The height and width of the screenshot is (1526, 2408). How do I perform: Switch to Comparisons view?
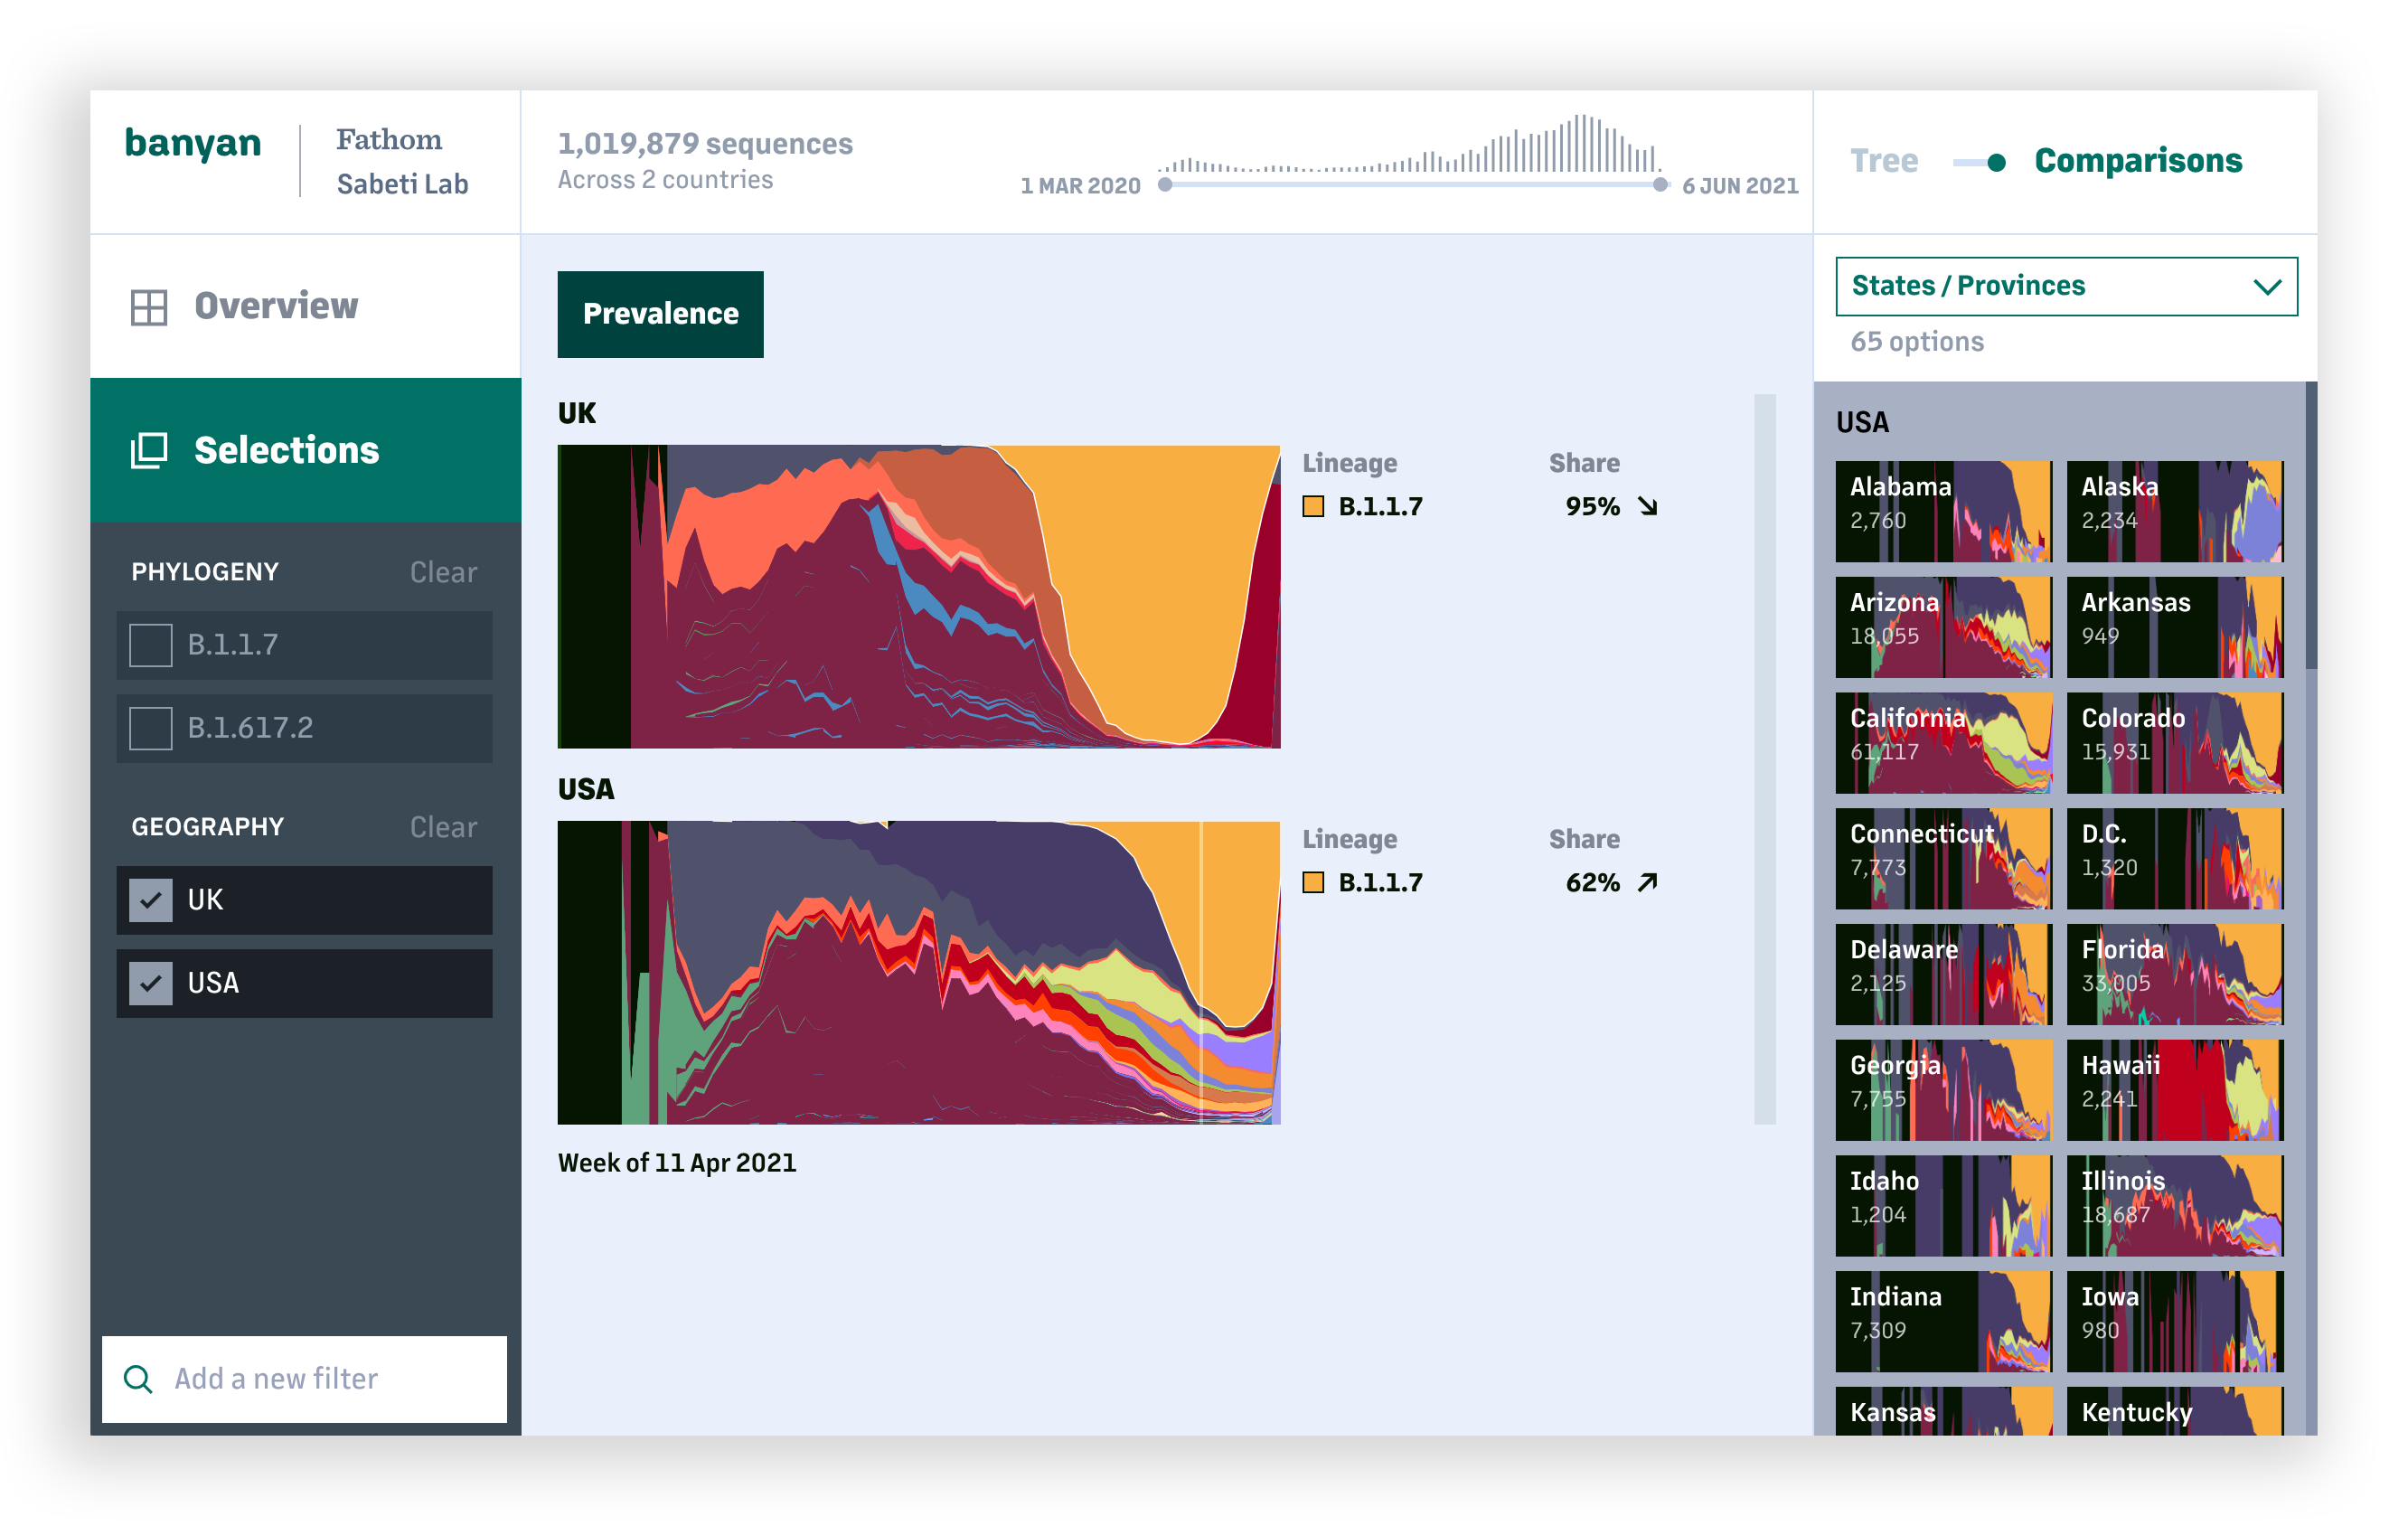point(2138,161)
